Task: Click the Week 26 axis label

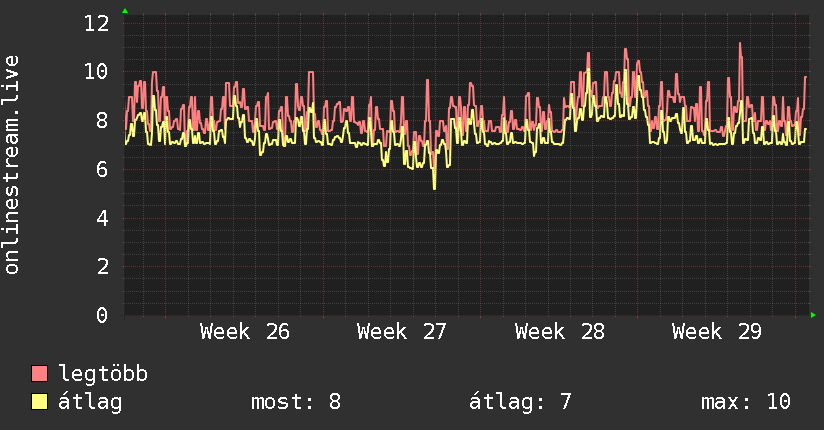Action: point(245,332)
